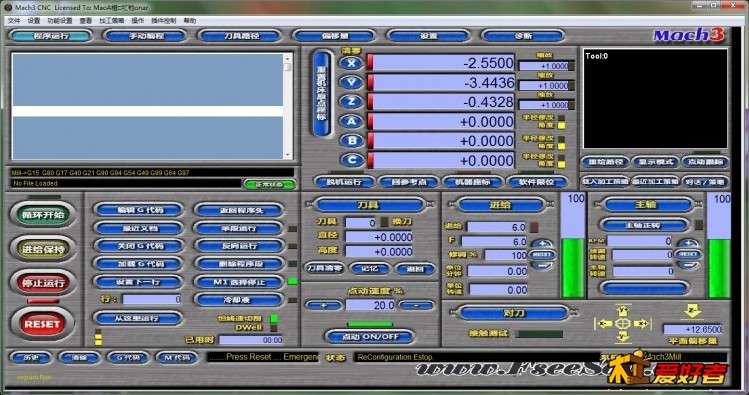
Task: Click 编辑 G 代码 button
Action: coord(139,210)
